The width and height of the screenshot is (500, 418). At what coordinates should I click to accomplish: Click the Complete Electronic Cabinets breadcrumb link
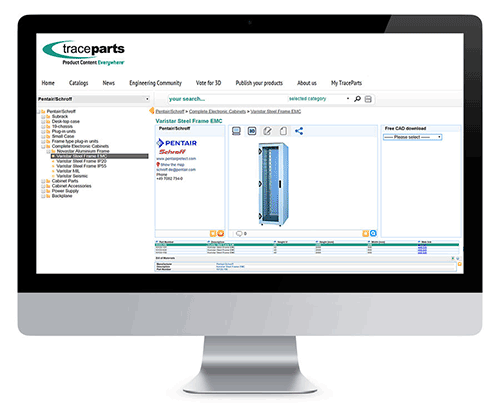tap(217, 111)
